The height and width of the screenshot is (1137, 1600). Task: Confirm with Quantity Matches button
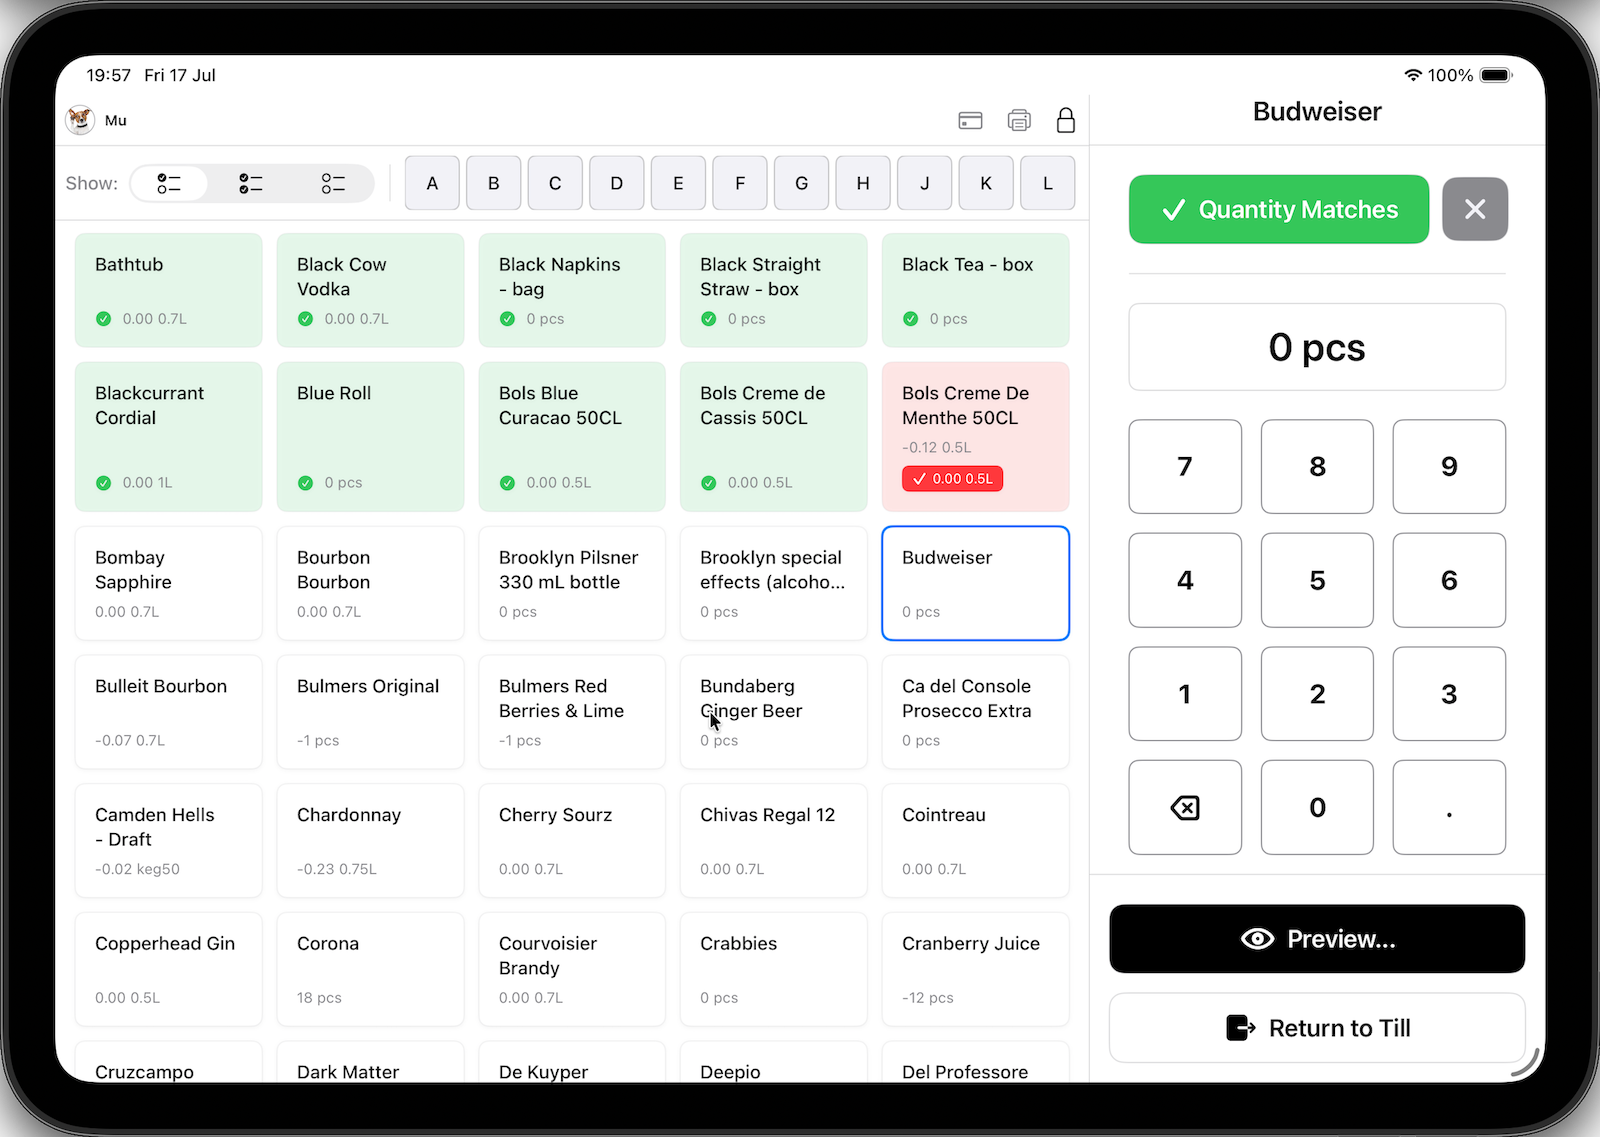coord(1279,209)
